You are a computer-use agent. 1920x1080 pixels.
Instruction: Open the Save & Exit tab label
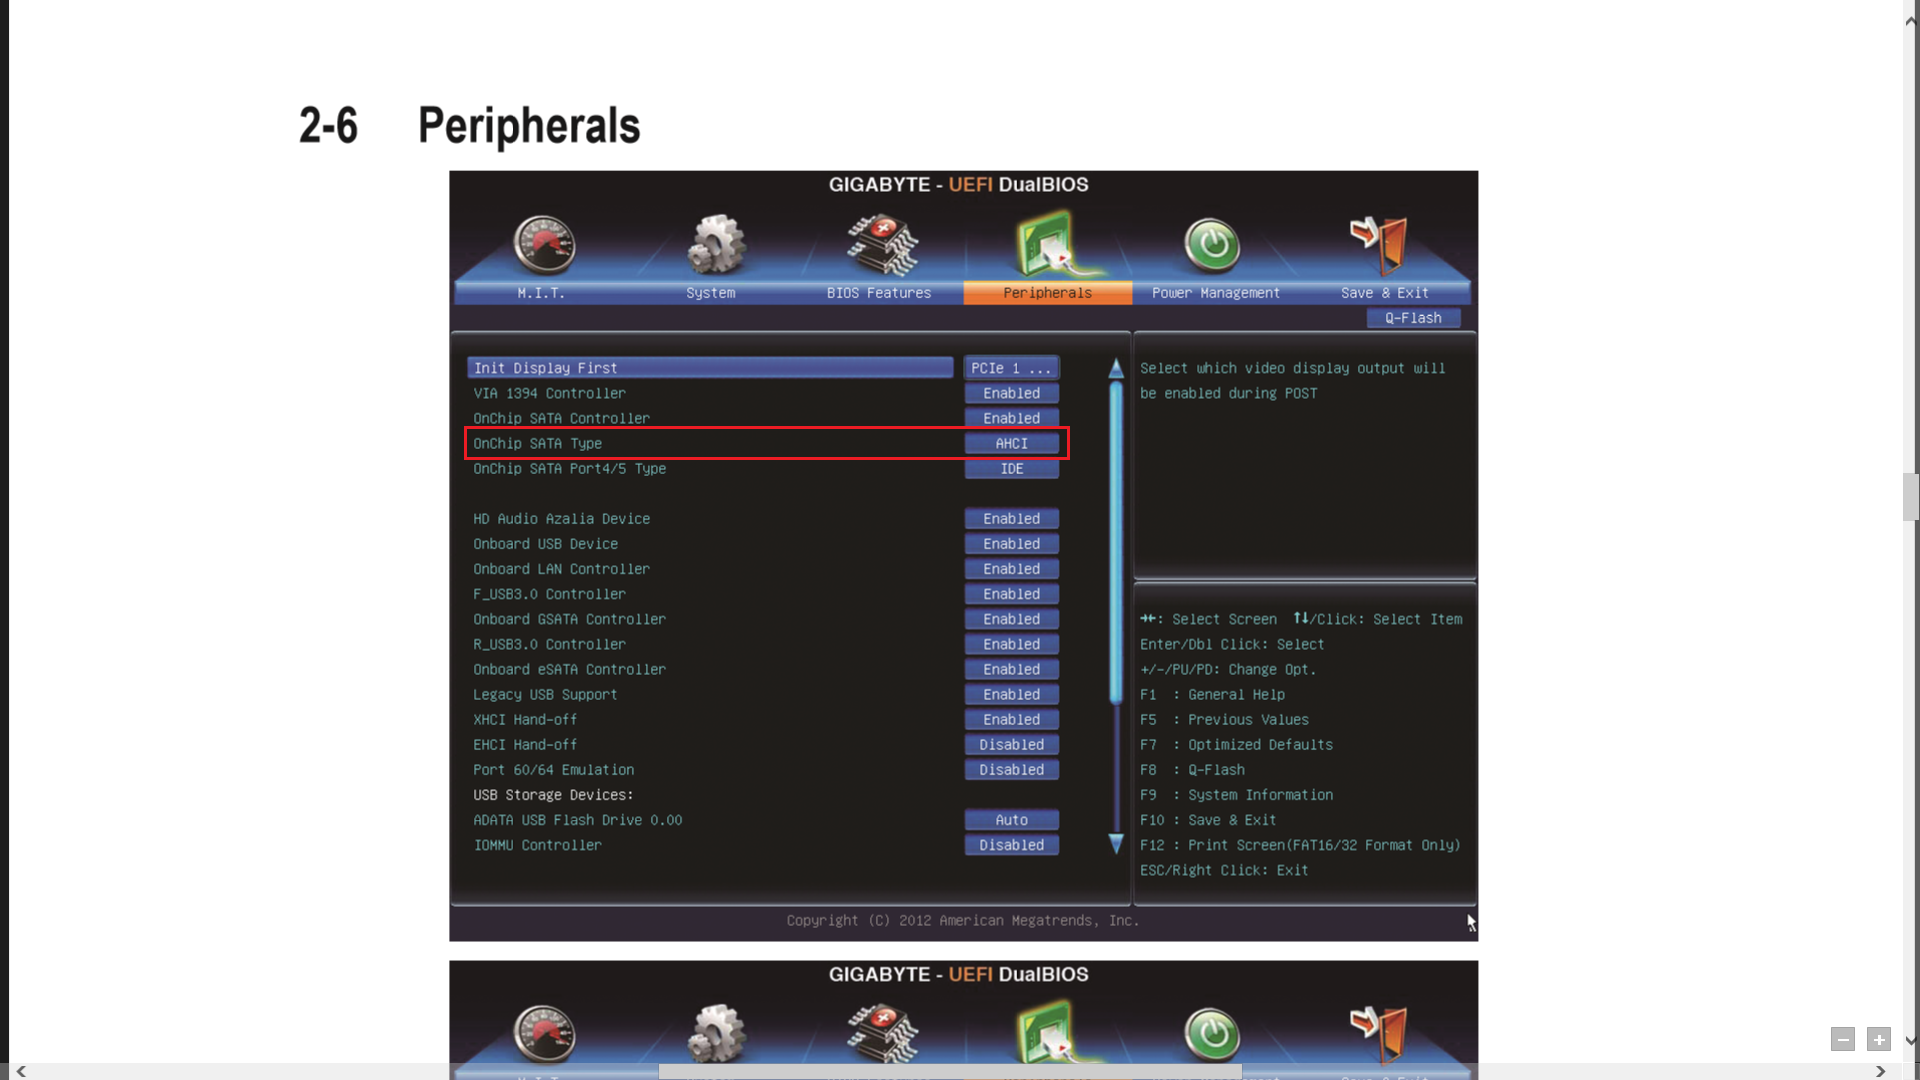pos(1385,293)
